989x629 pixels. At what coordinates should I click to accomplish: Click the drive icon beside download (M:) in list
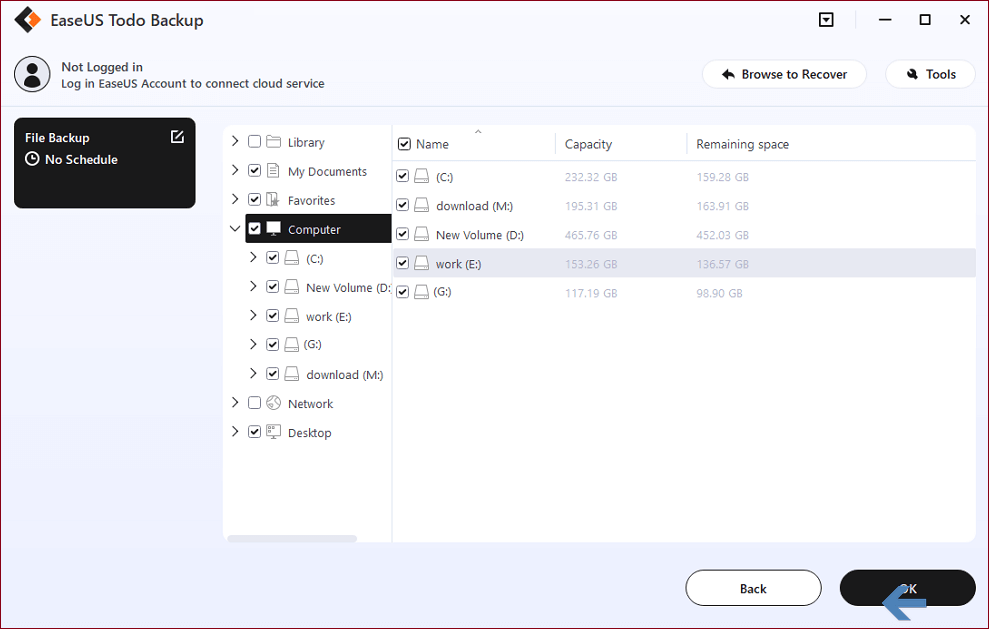pyautogui.click(x=421, y=206)
